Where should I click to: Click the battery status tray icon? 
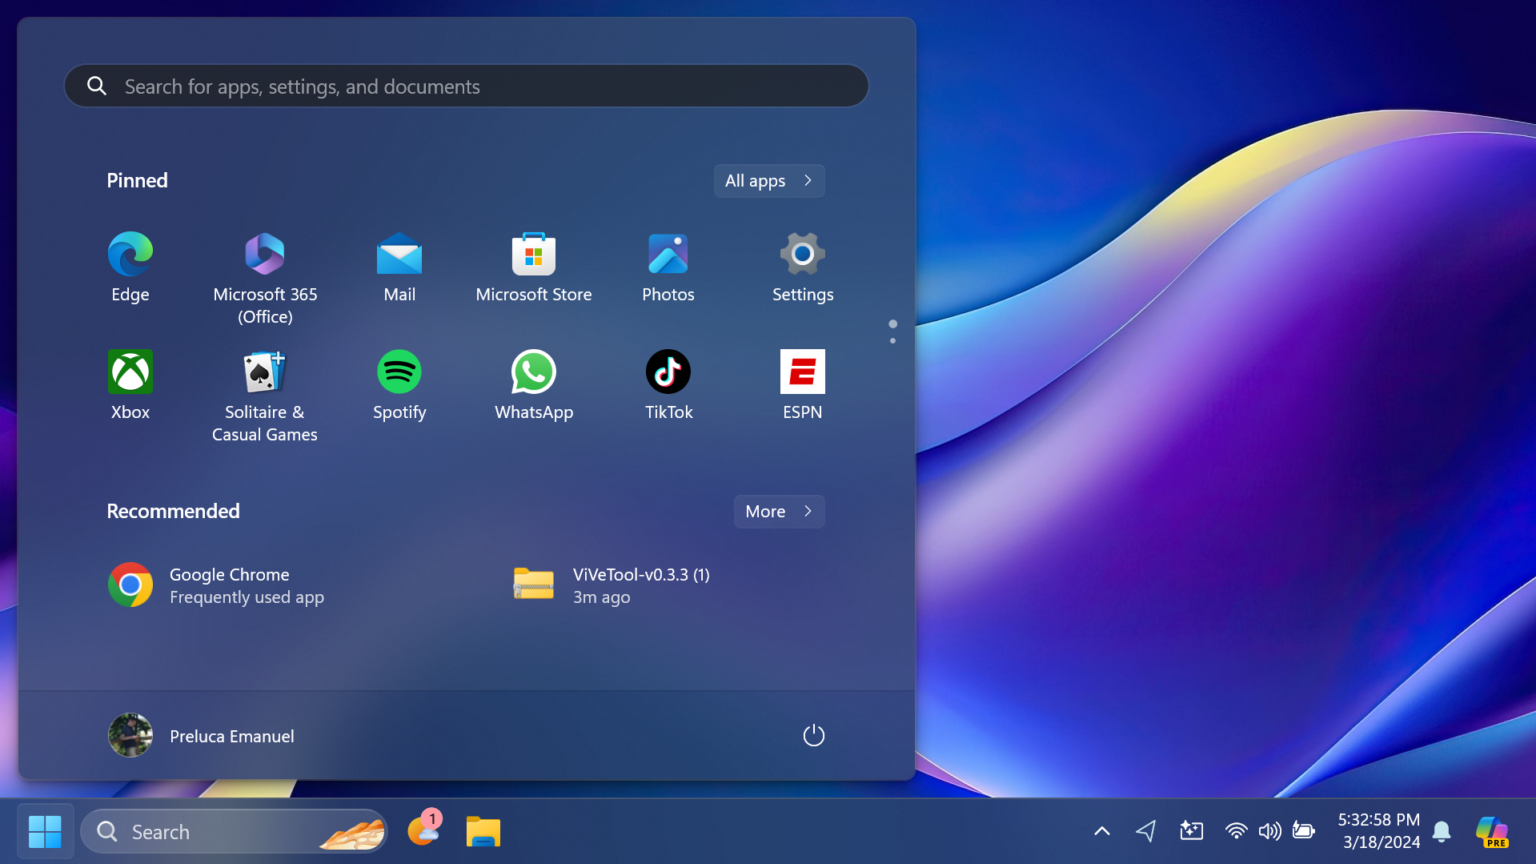point(1303,831)
